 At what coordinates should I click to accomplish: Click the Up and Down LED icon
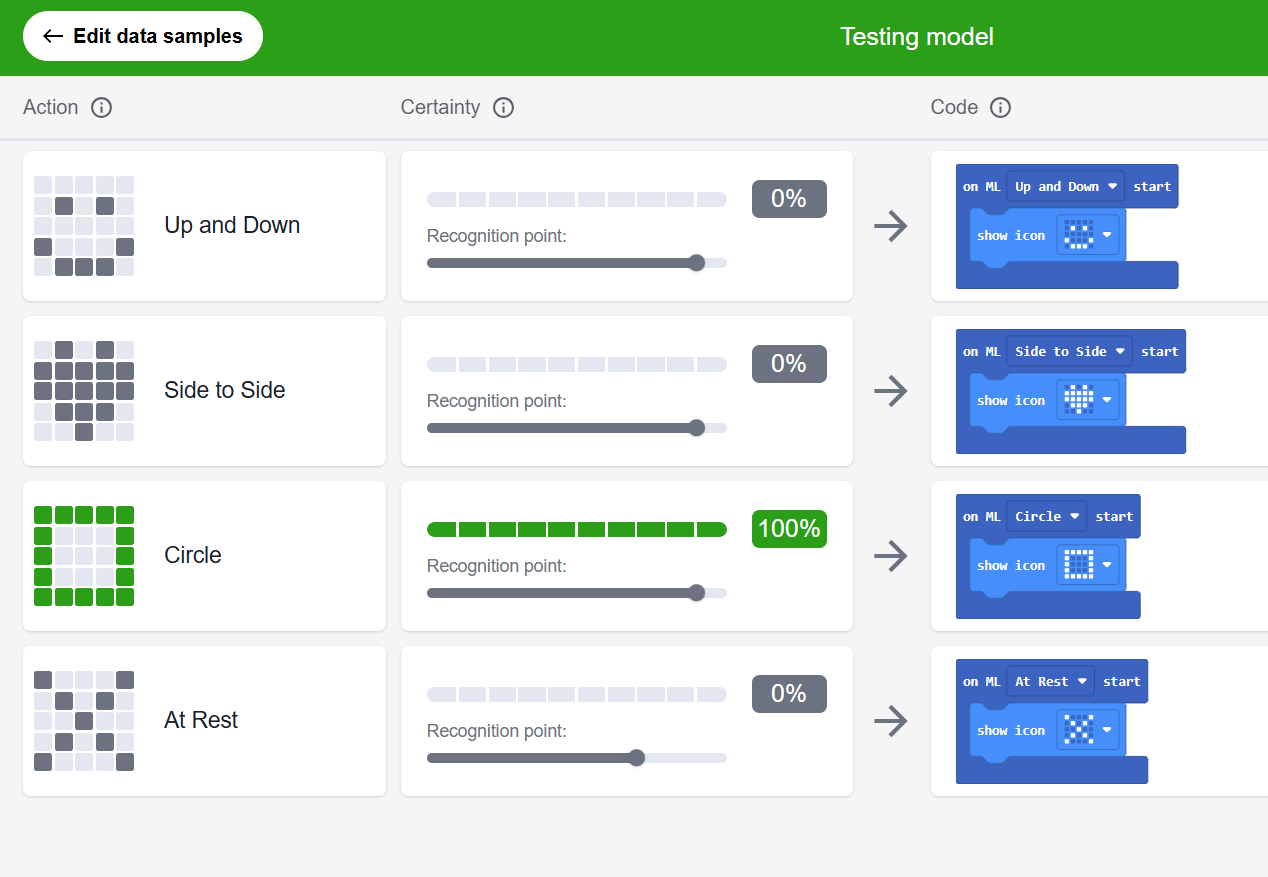pyautogui.click(x=84, y=226)
